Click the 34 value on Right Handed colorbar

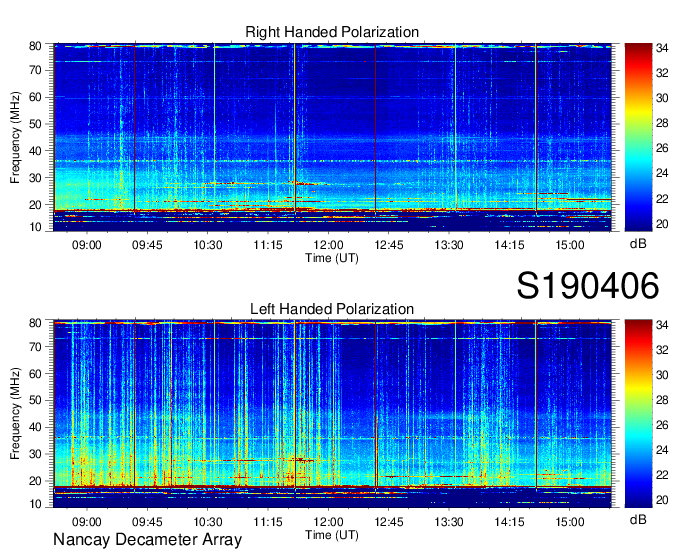(662, 48)
